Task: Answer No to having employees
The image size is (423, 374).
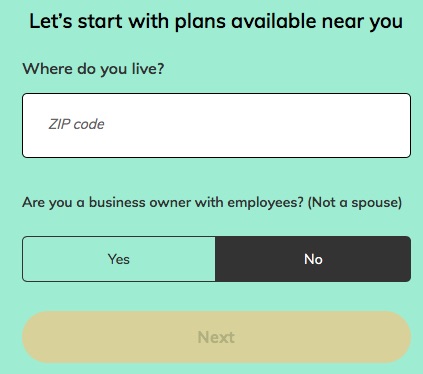Action: pyautogui.click(x=313, y=259)
